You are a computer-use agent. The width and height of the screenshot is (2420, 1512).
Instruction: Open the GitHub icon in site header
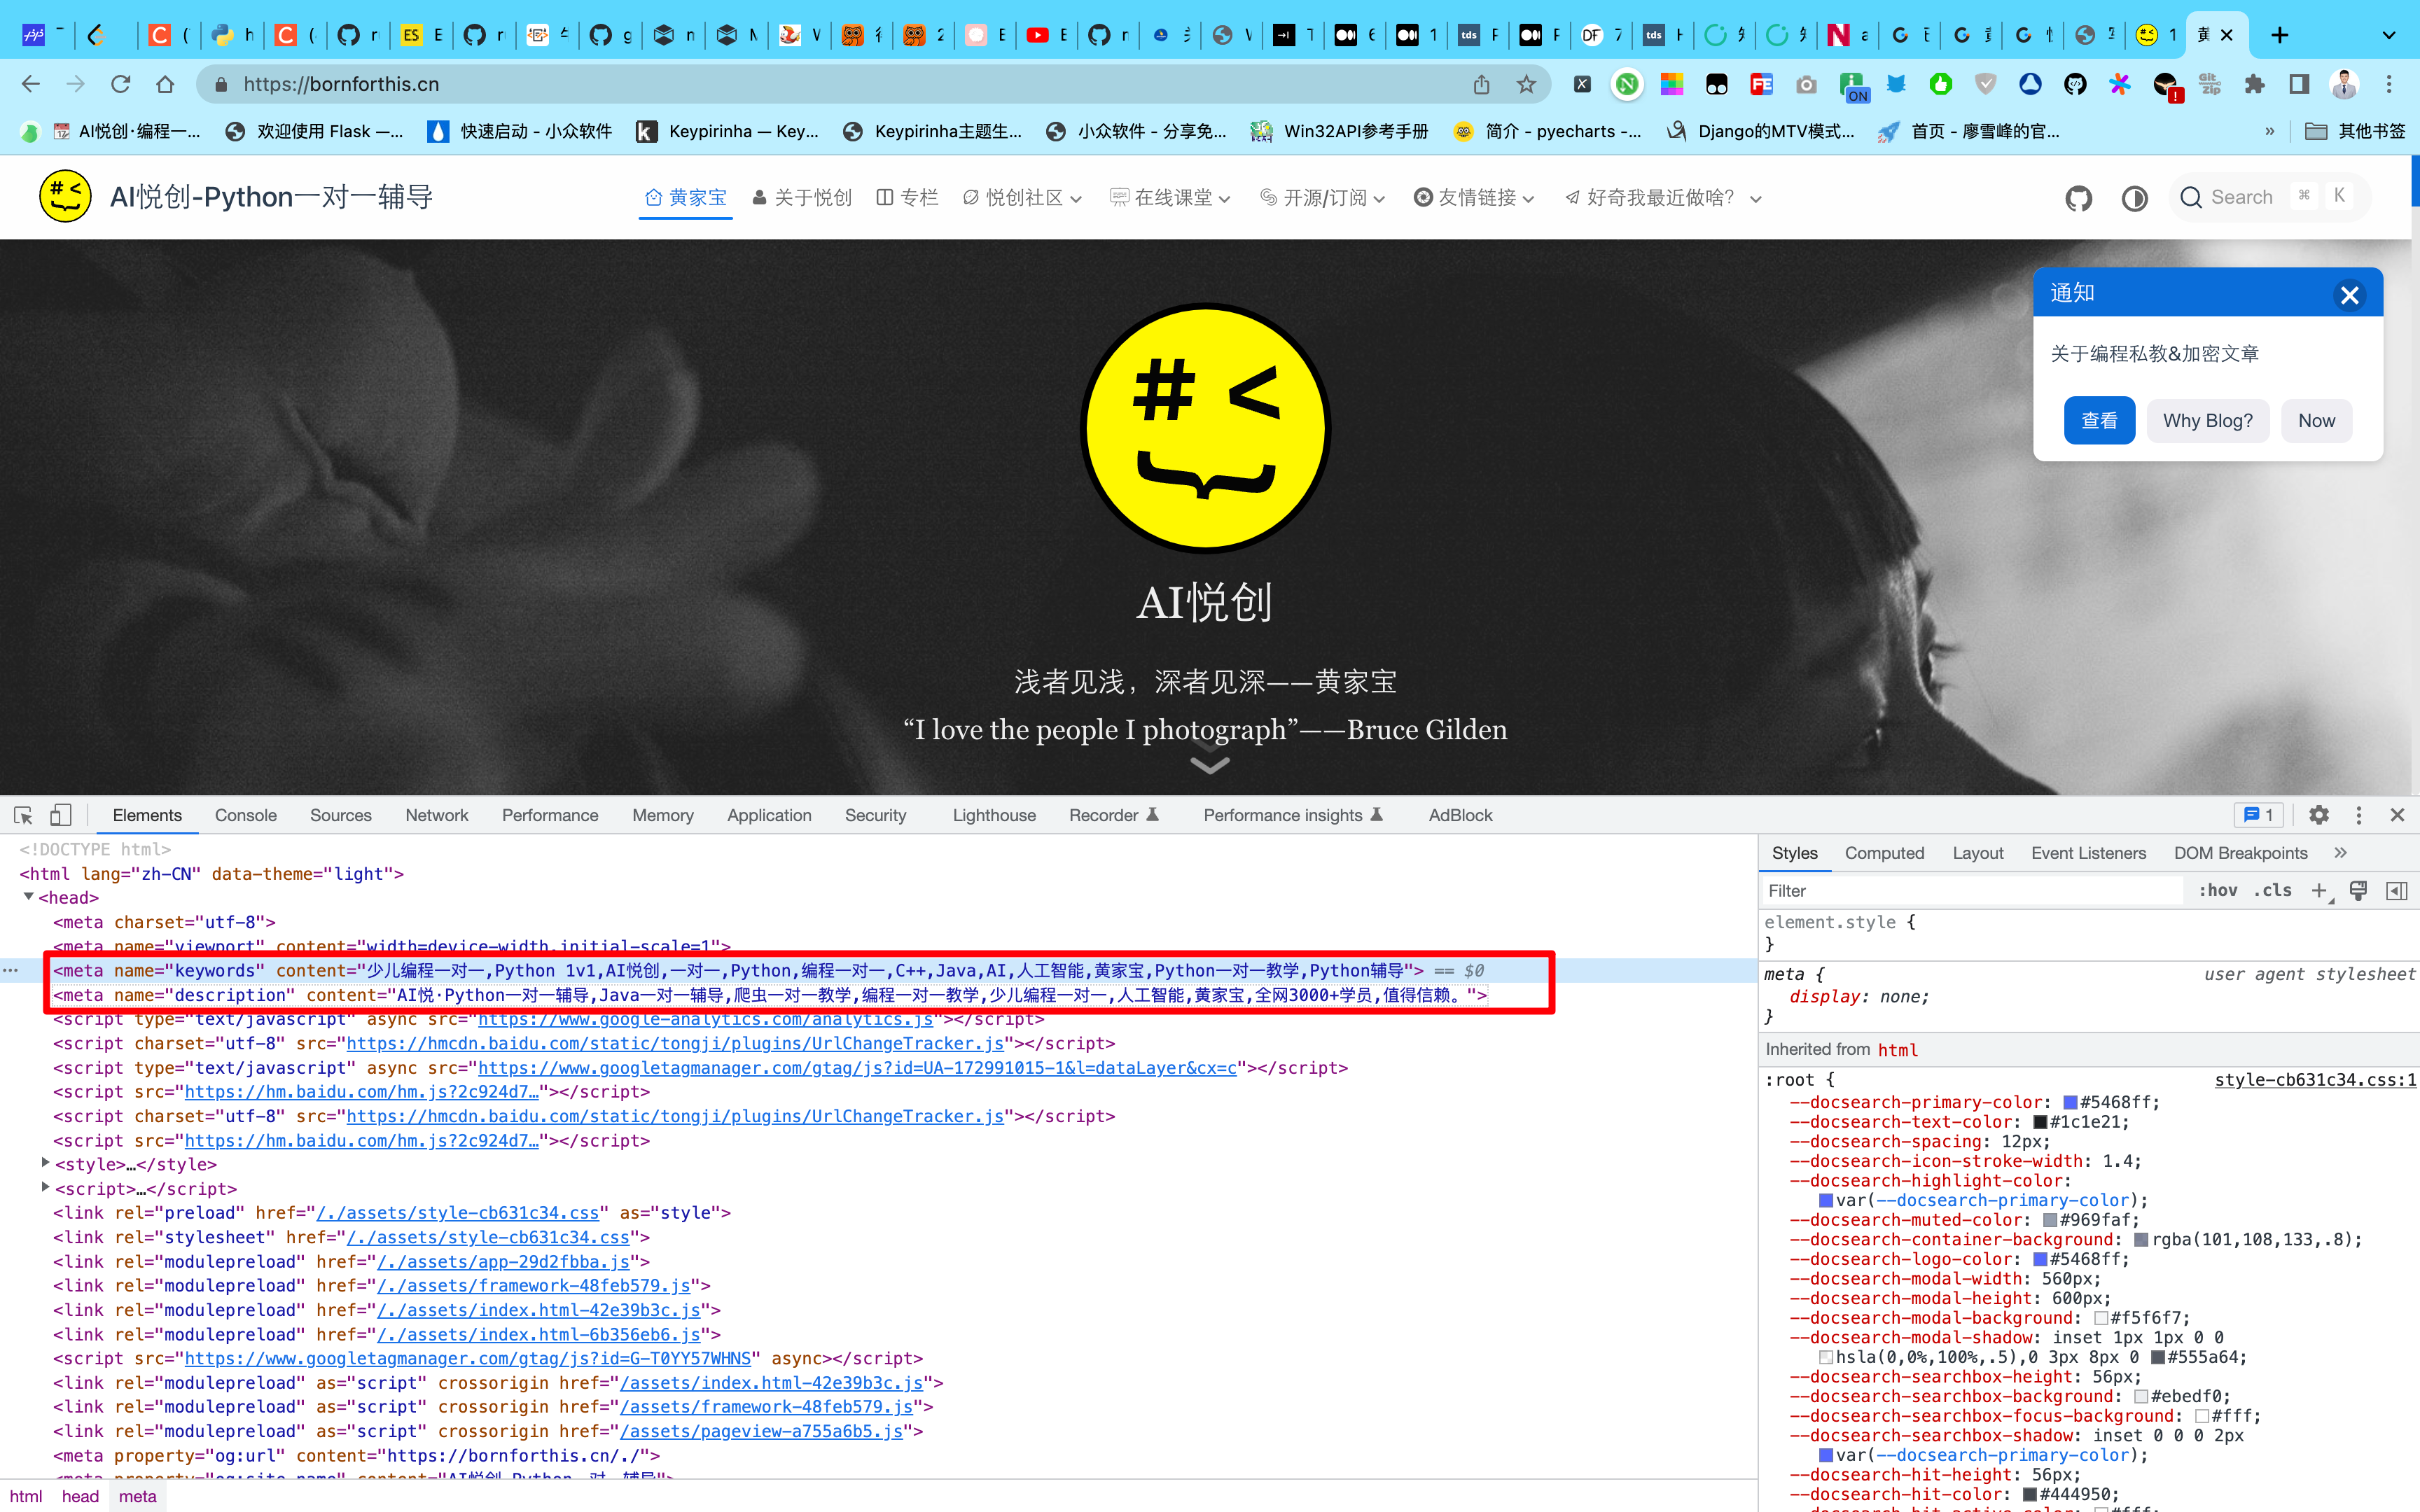coord(2079,198)
